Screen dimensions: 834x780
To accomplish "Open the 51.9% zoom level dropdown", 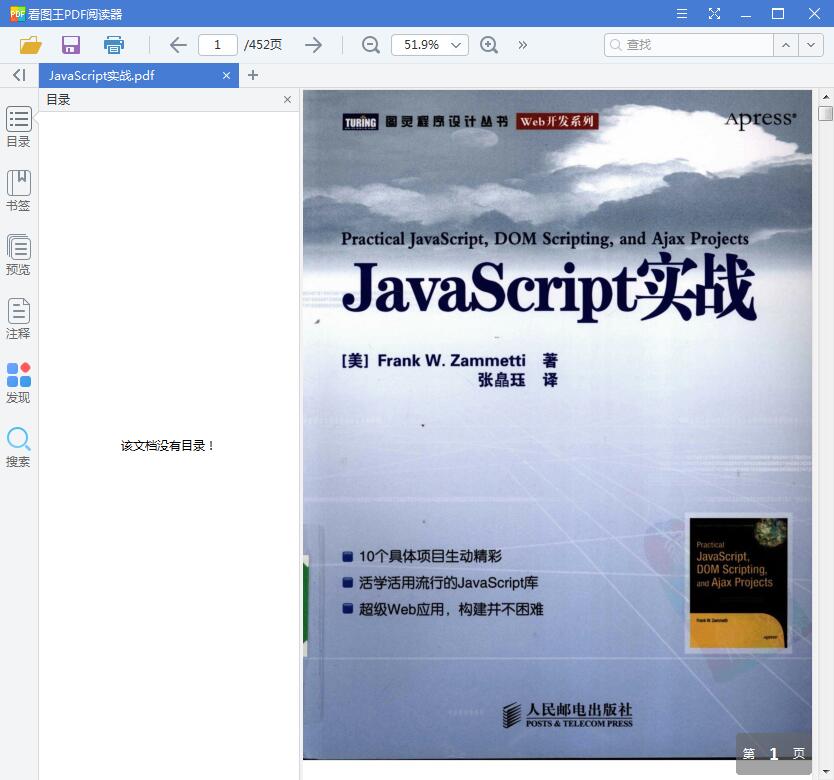I will [430, 45].
